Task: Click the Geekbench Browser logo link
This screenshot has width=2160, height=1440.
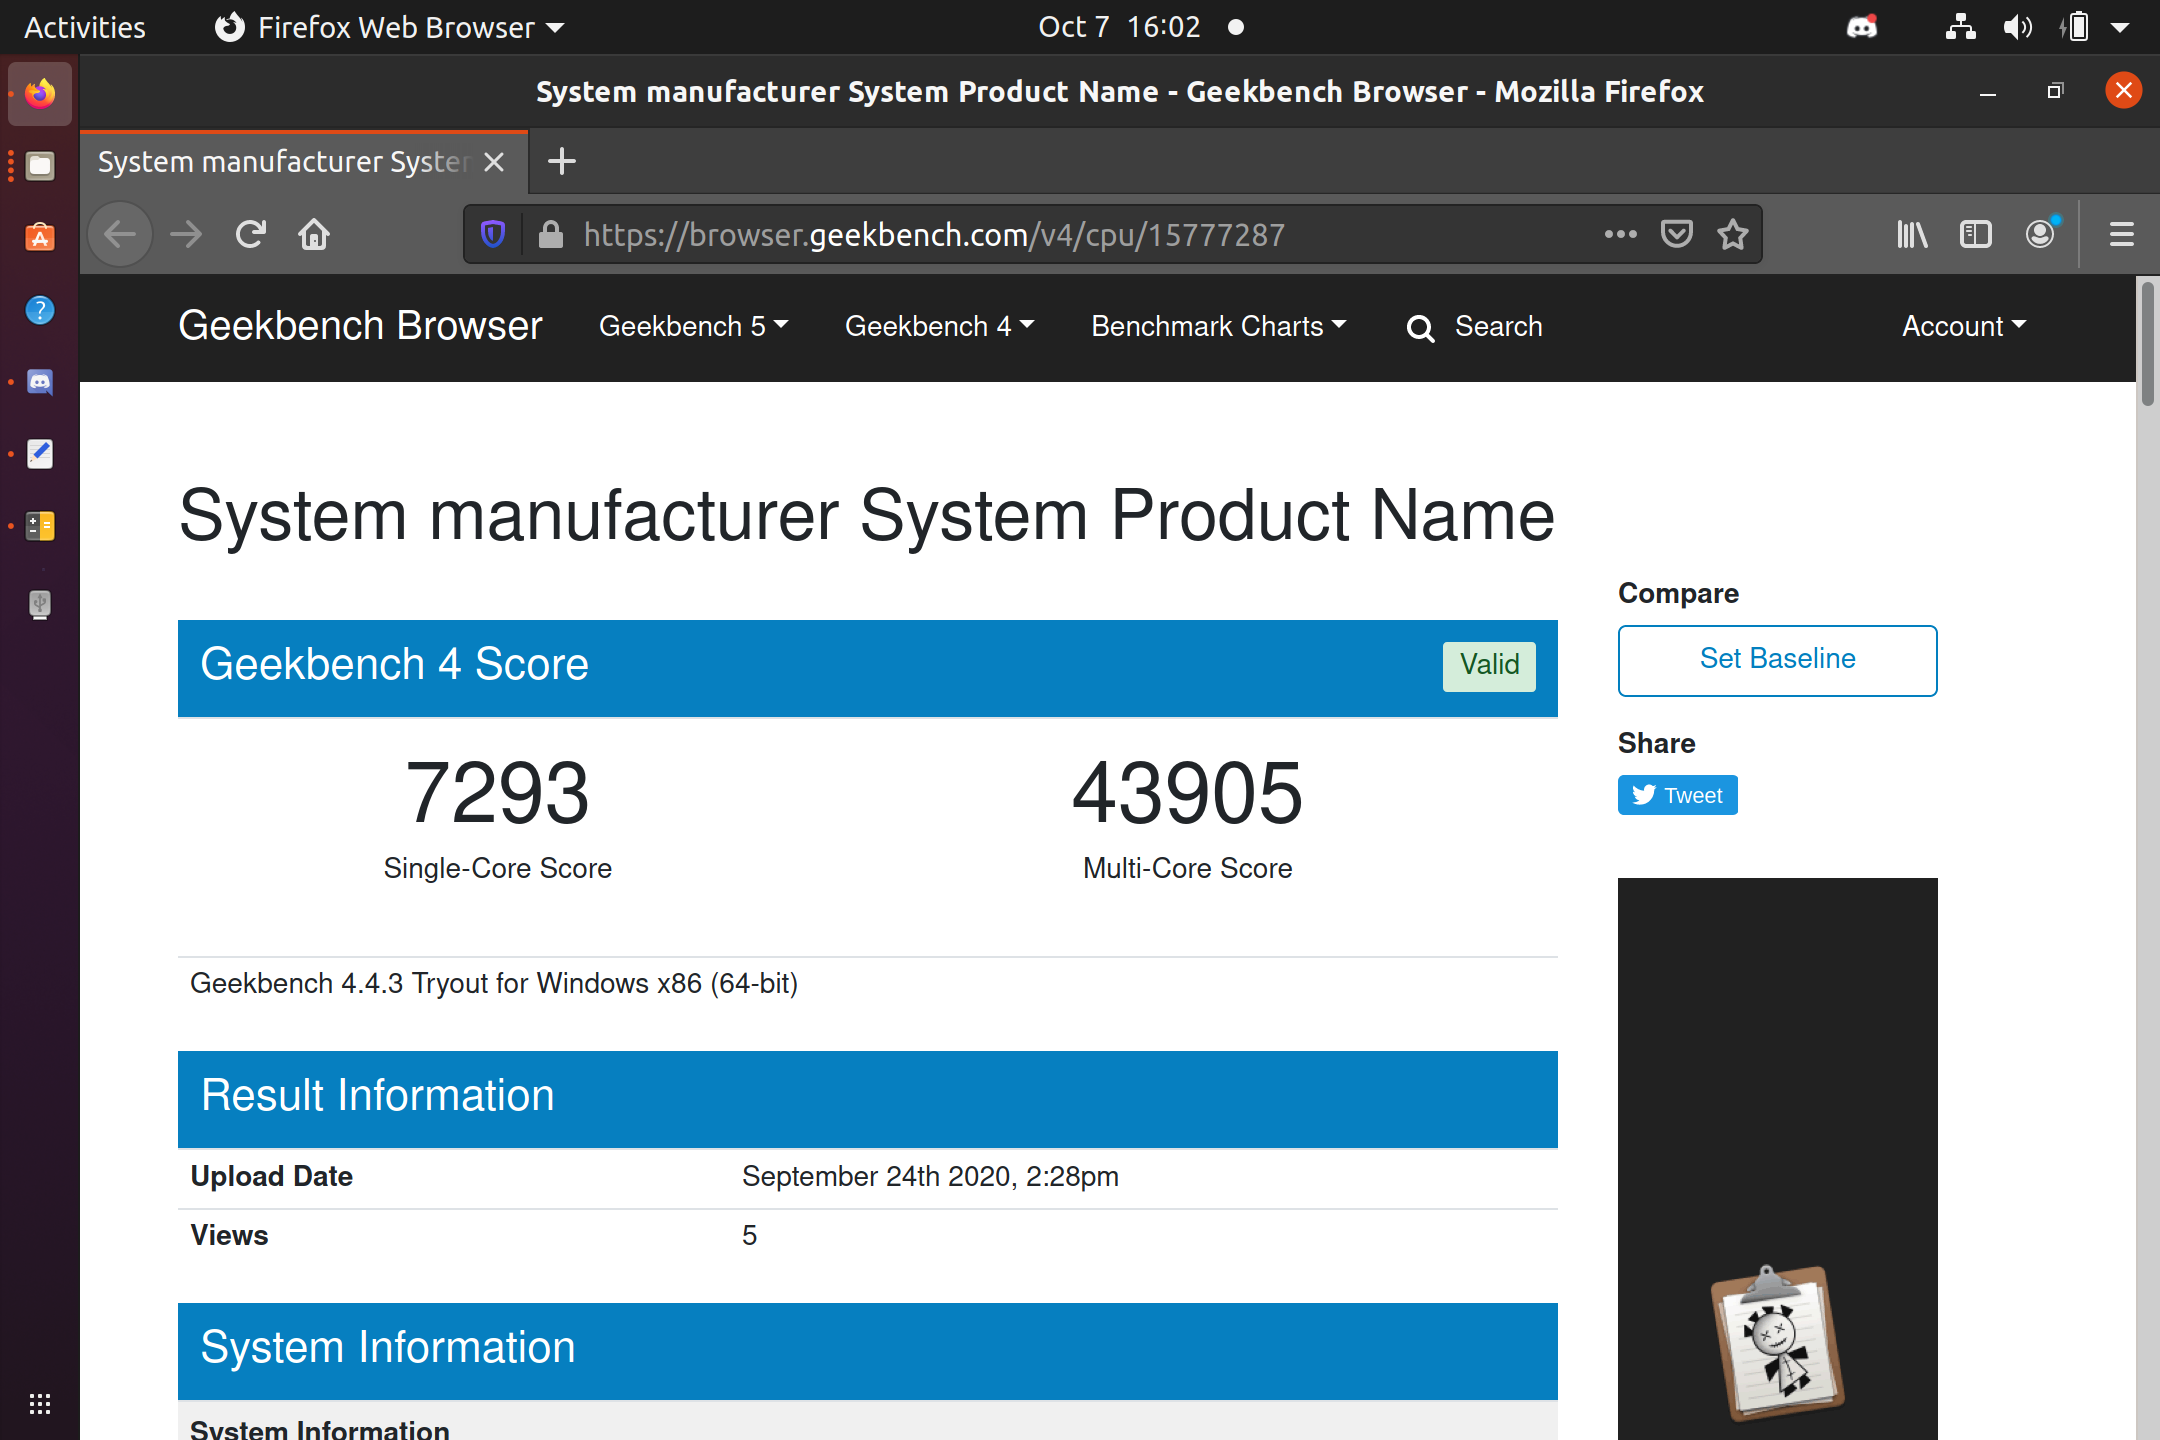Action: click(360, 326)
